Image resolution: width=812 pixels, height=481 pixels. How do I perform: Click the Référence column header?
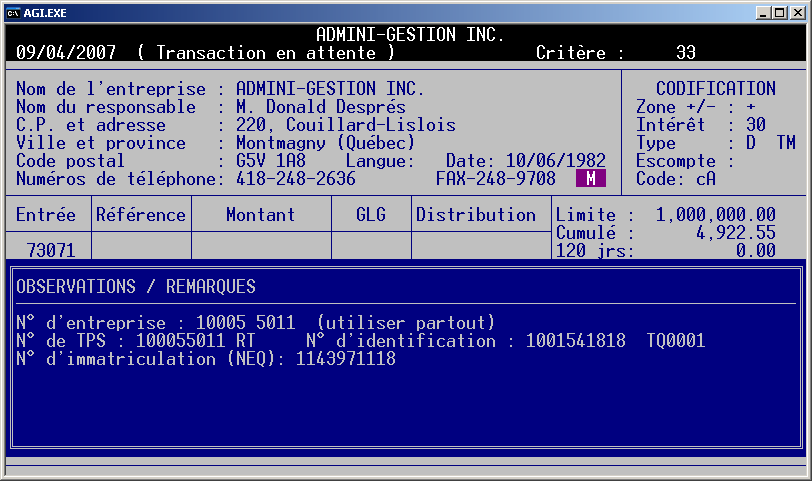[141, 214]
